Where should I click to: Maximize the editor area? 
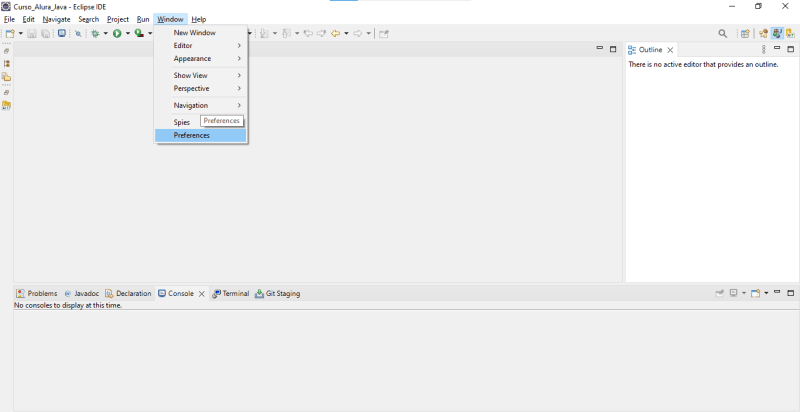tap(613, 49)
